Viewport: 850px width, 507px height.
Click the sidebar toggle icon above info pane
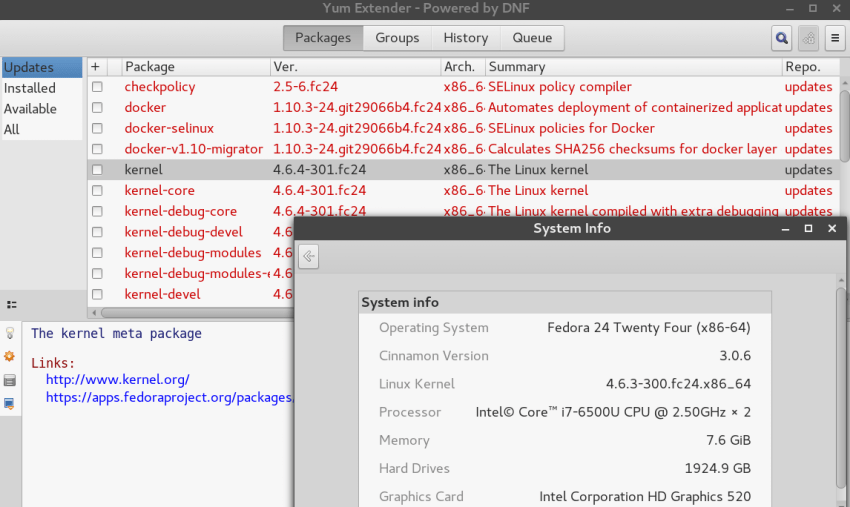[11, 305]
